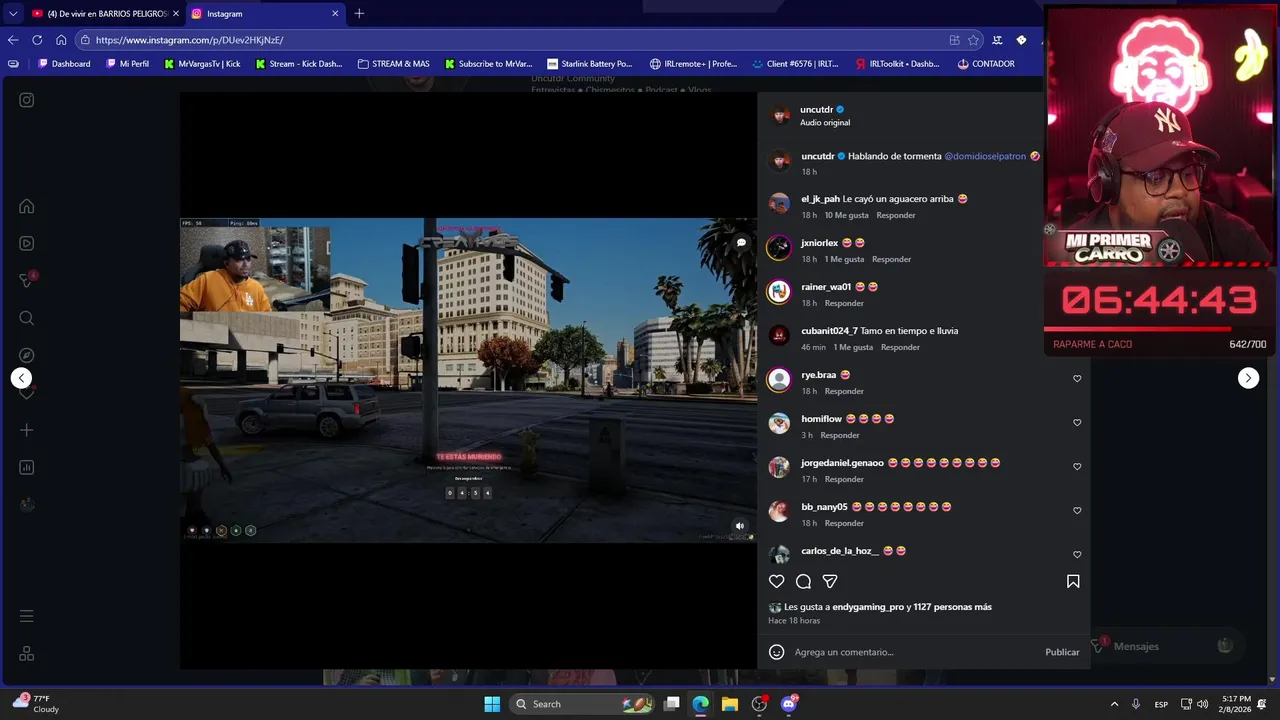This screenshot has width=1280, height=720.
Task: Open Search in Instagram sidebar
Action: [x=27, y=318]
